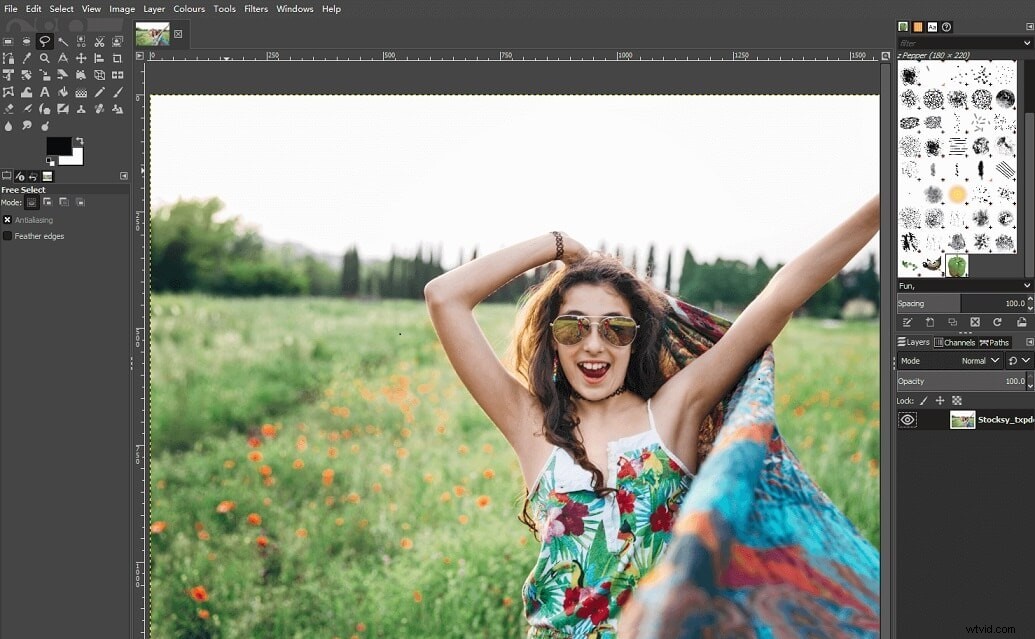
Task: Open the Filters menu
Action: tap(256, 8)
